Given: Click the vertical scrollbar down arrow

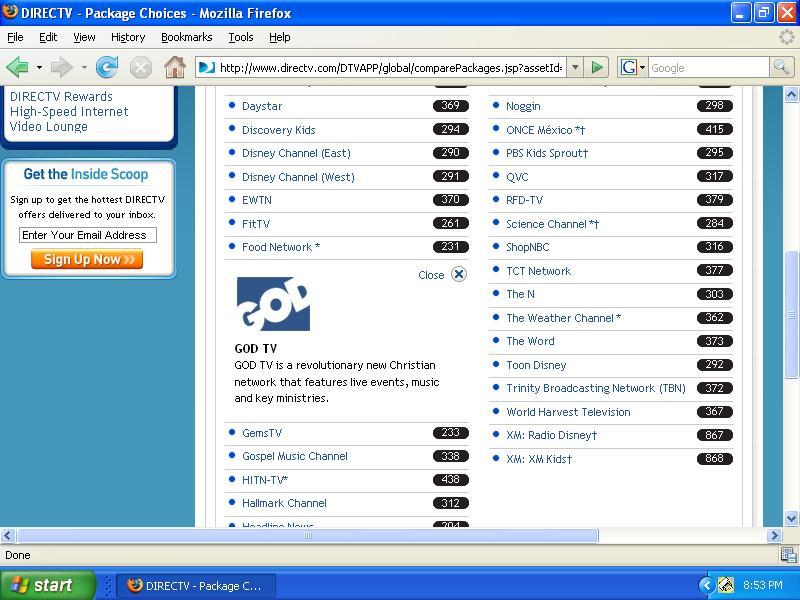Looking at the screenshot, I should pos(791,519).
